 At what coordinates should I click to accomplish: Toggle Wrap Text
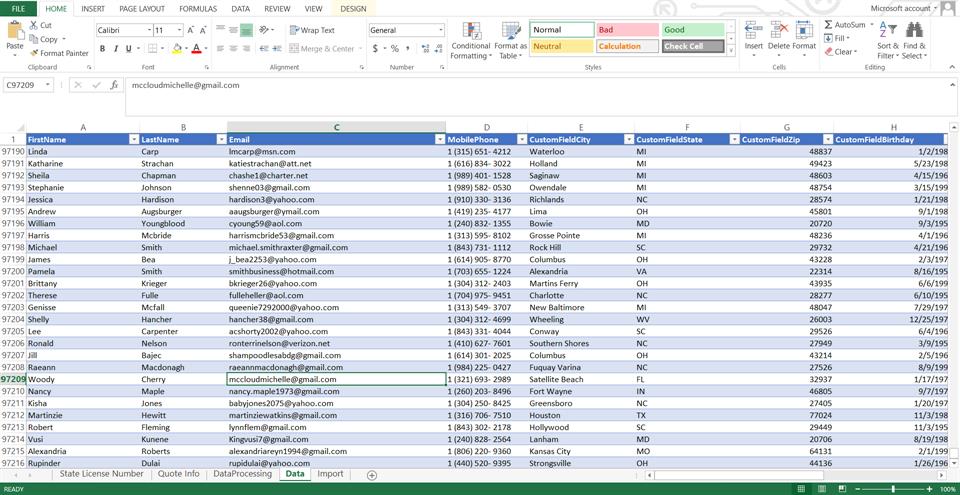312,30
